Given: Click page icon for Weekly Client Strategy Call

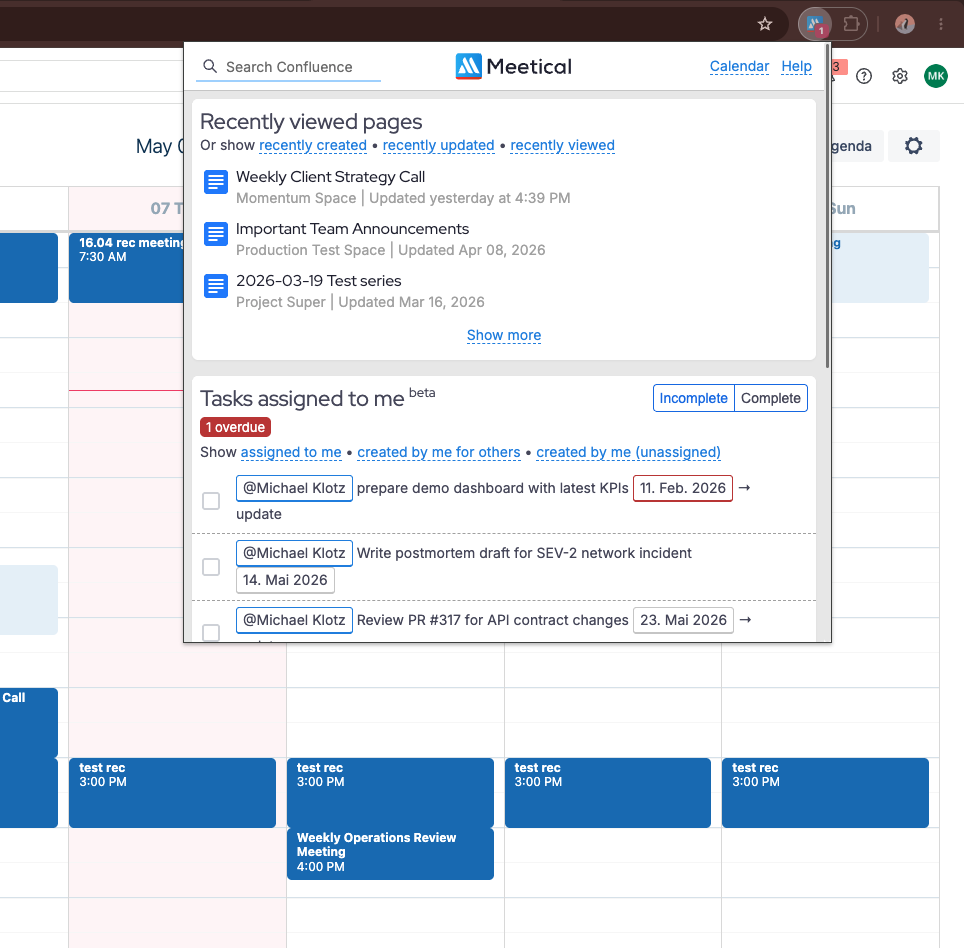Looking at the screenshot, I should click(216, 182).
